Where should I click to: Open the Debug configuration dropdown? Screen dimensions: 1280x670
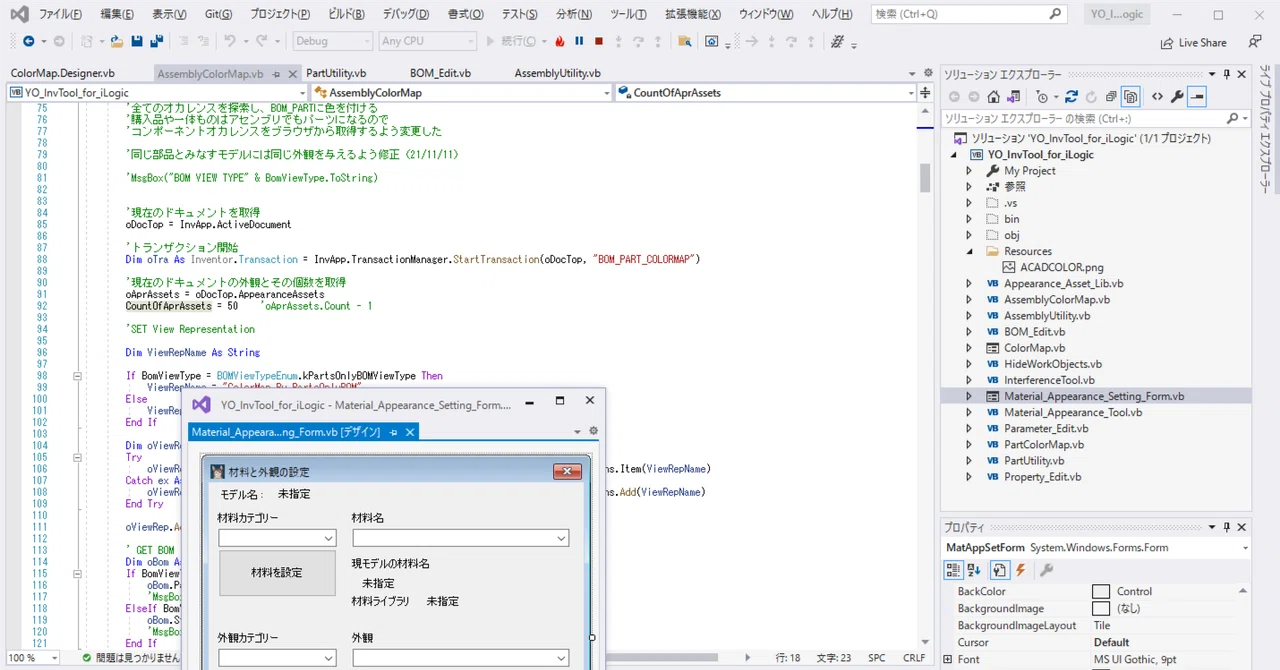[x=333, y=41]
